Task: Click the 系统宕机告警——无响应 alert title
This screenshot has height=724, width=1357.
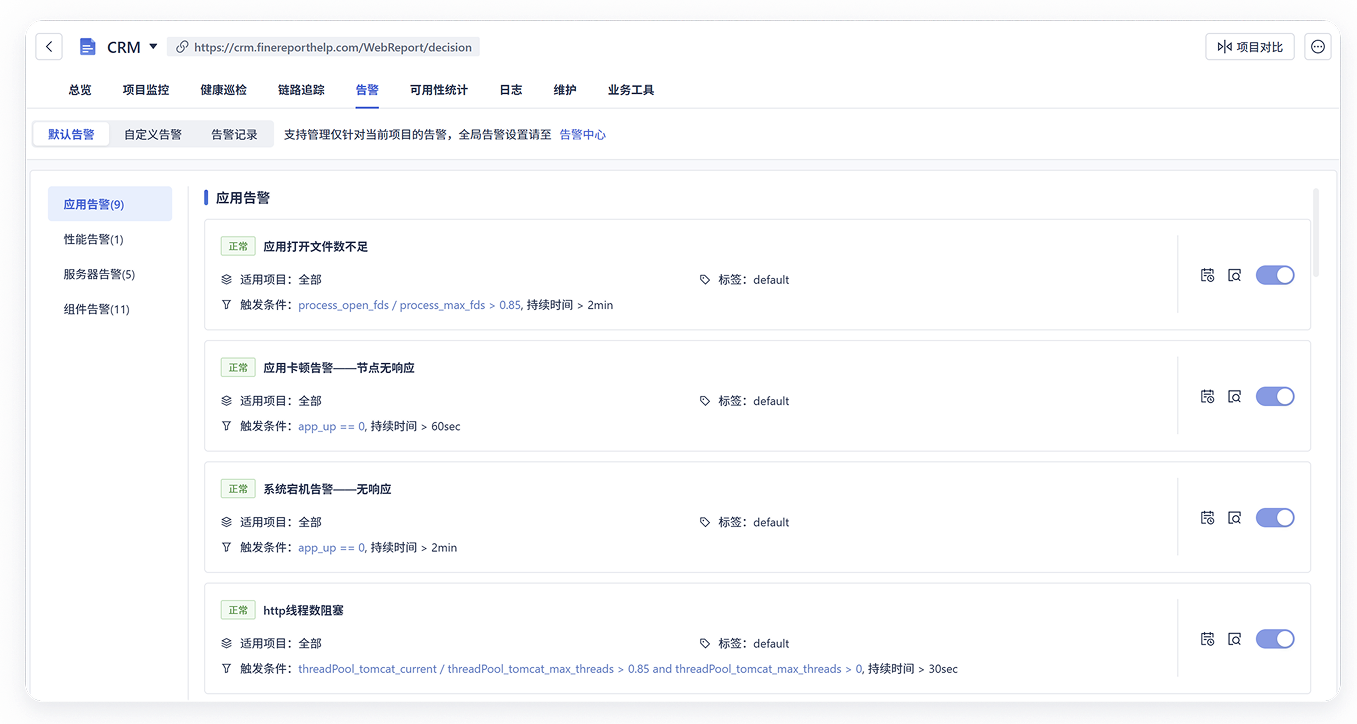Action: click(327, 489)
